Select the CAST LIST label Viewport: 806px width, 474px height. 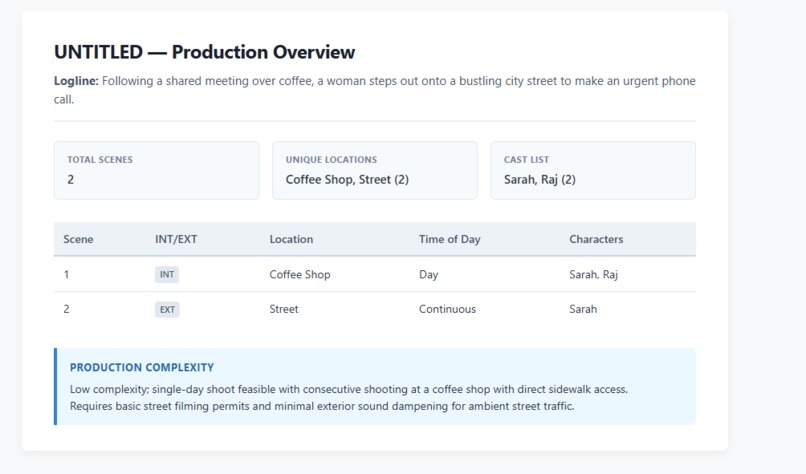click(x=526, y=160)
